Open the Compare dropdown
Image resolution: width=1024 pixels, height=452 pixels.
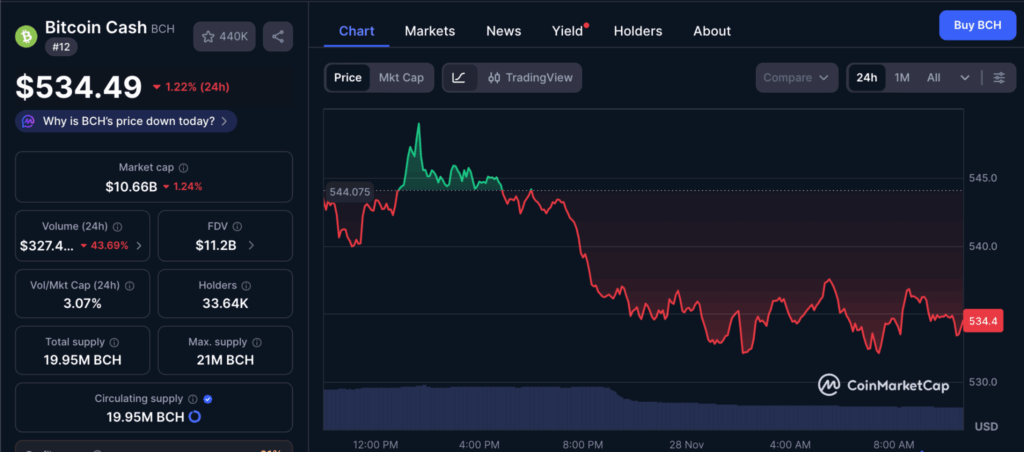click(x=796, y=78)
